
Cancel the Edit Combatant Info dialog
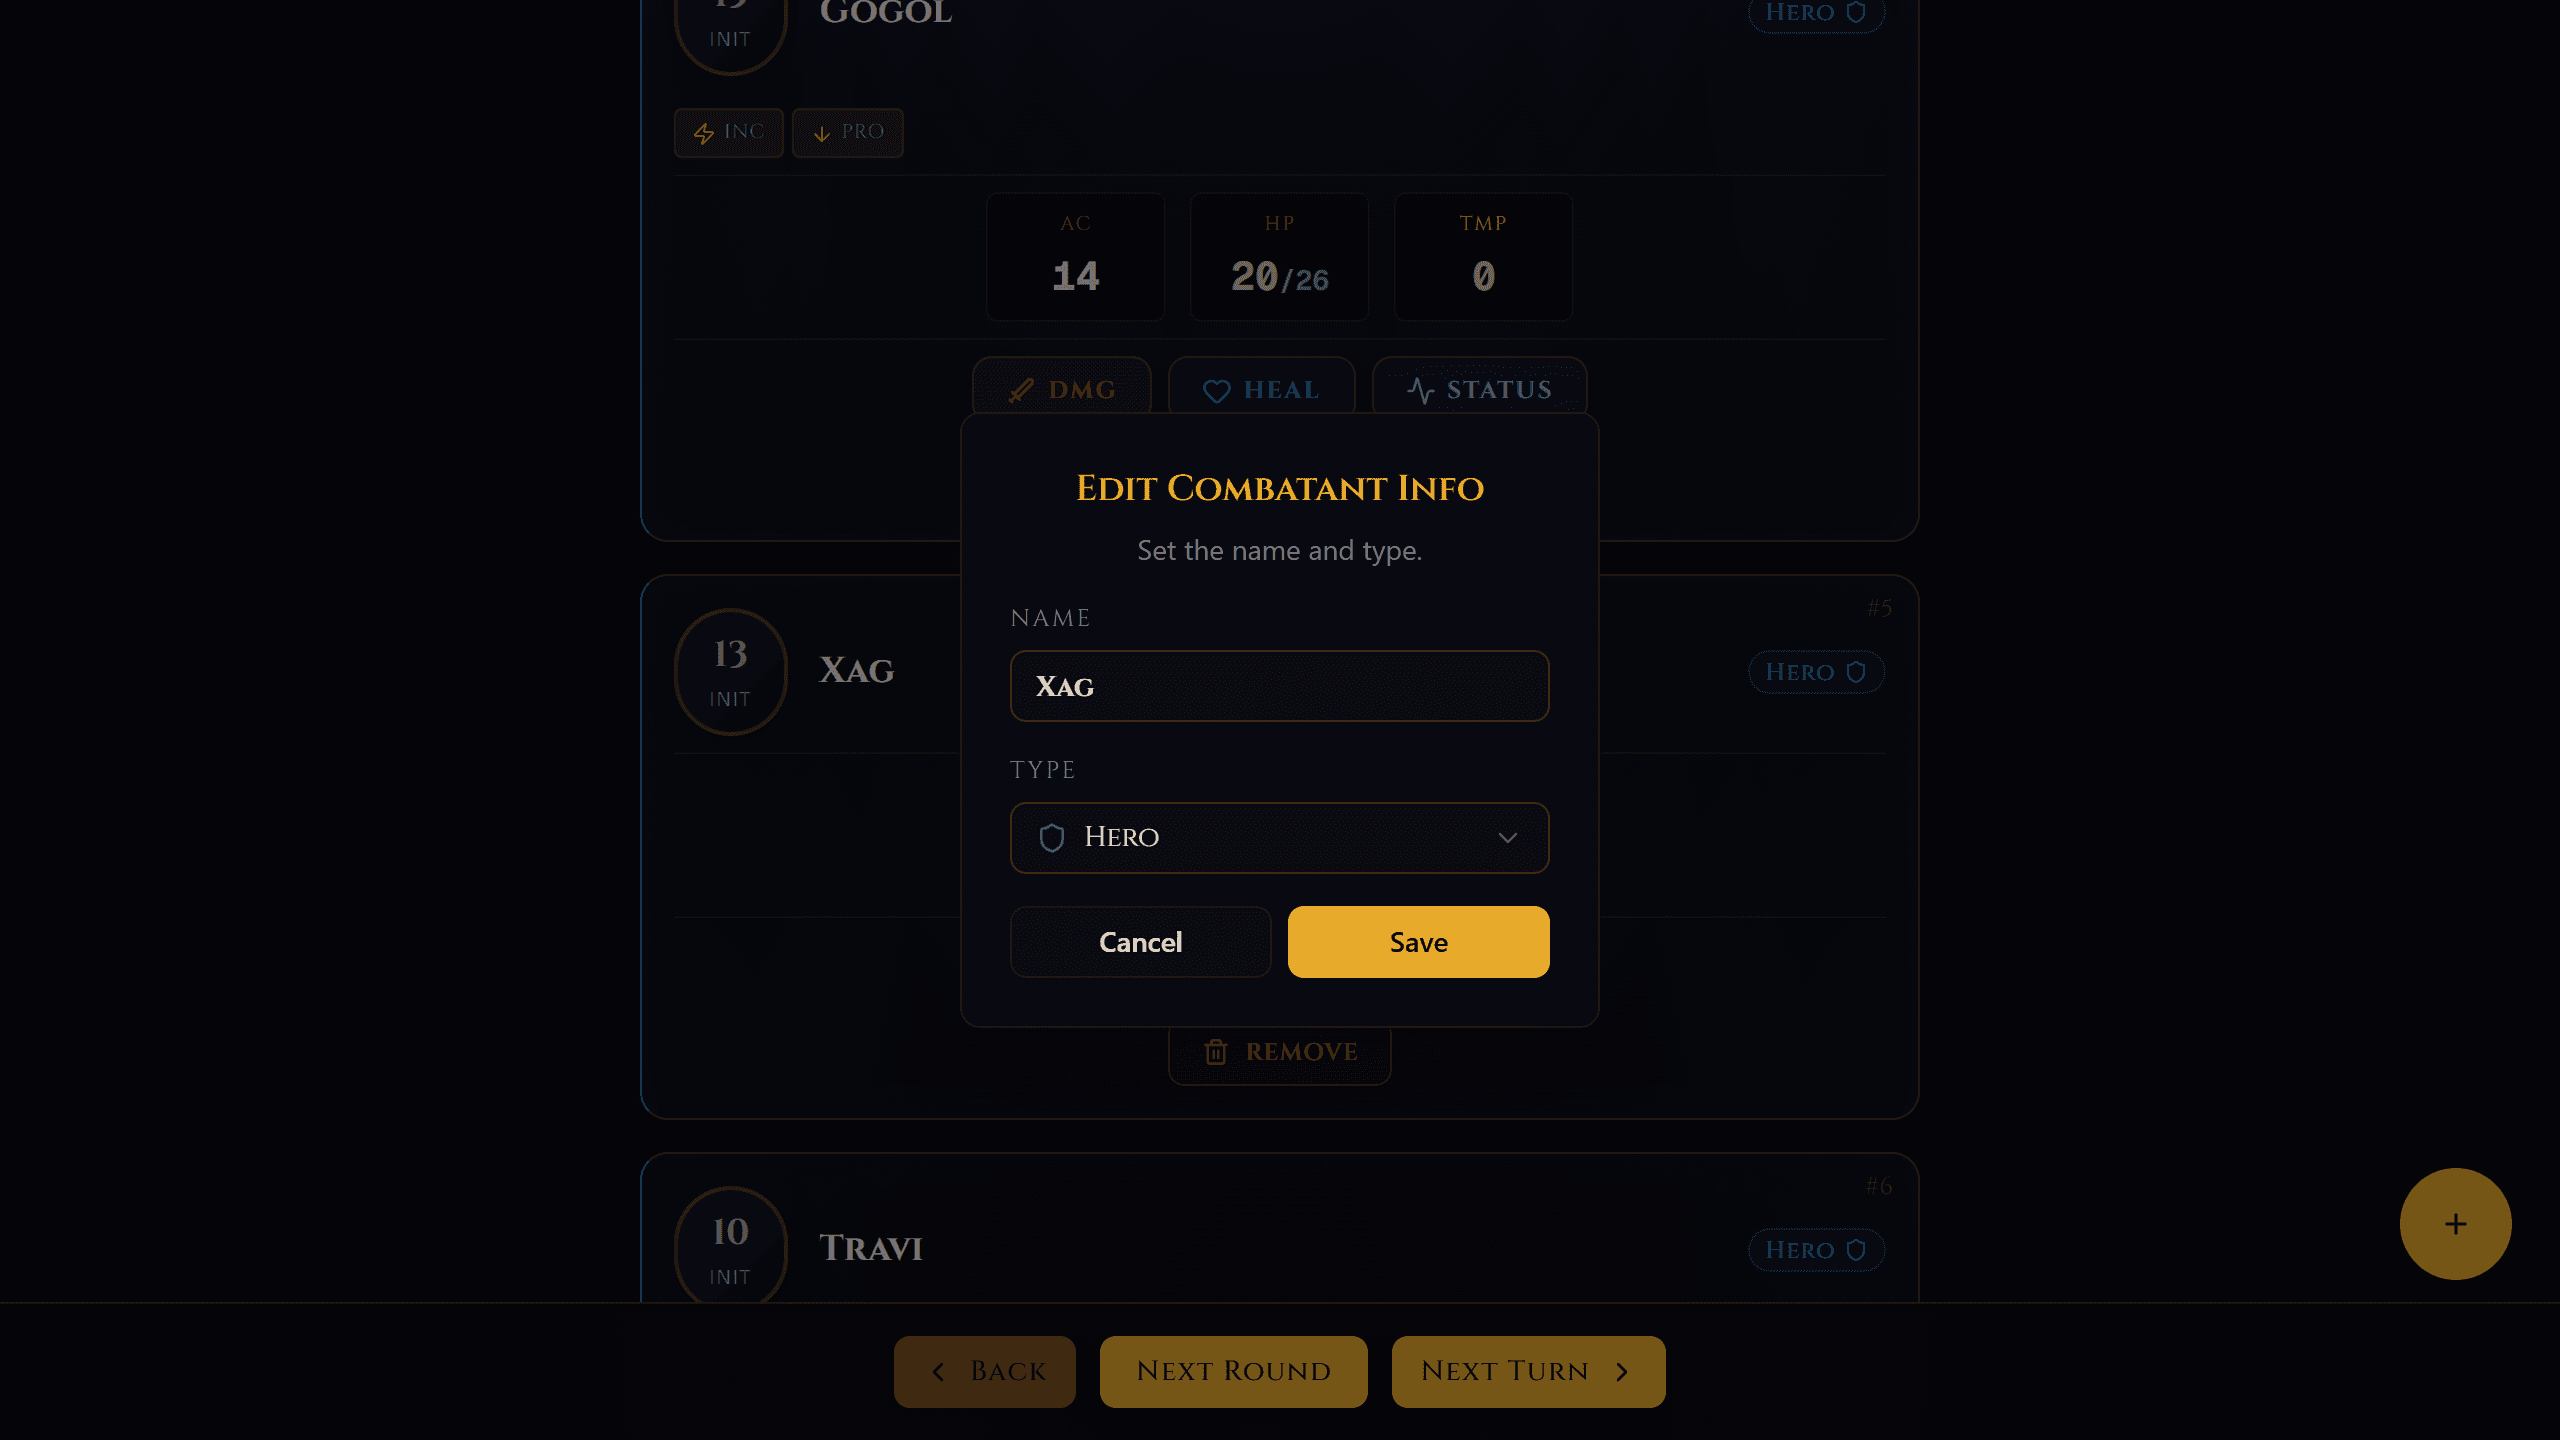tap(1140, 942)
